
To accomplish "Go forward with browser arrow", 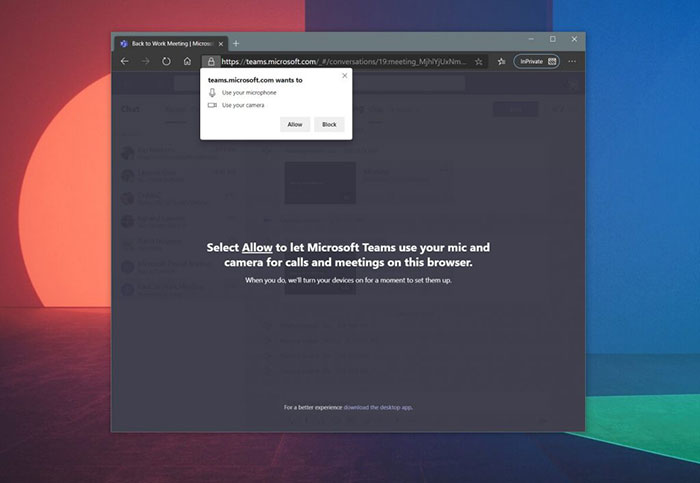I will coord(145,61).
